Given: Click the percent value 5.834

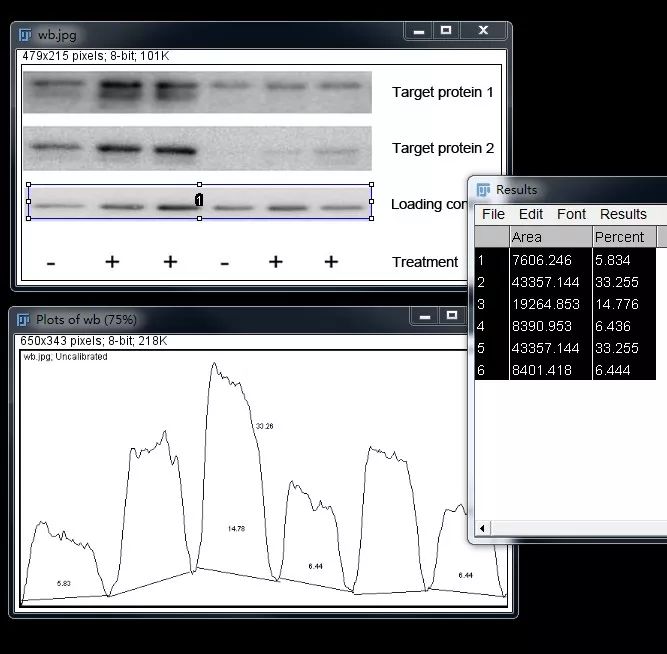Looking at the screenshot, I should click(x=613, y=260).
